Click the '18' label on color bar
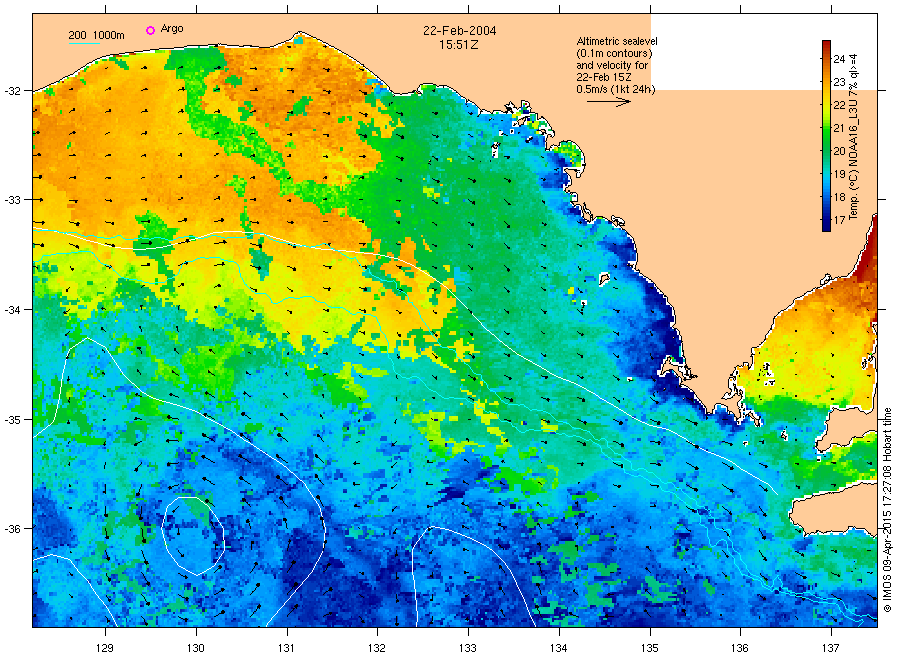Screen dimensions: 900x660 click(839, 197)
